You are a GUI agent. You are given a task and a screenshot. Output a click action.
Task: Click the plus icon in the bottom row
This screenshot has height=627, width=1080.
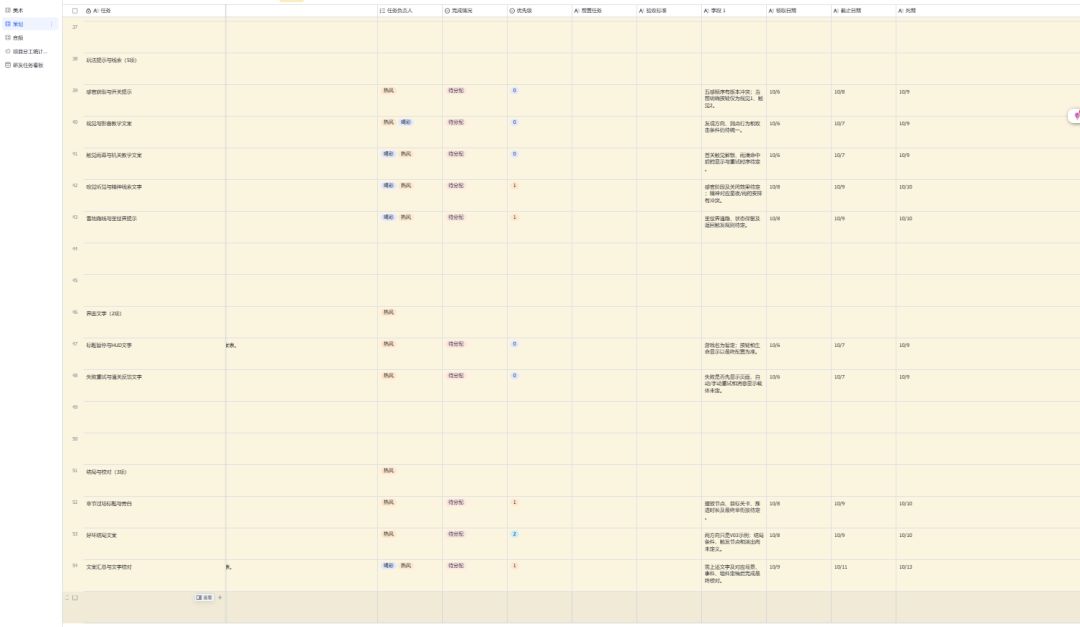point(220,598)
